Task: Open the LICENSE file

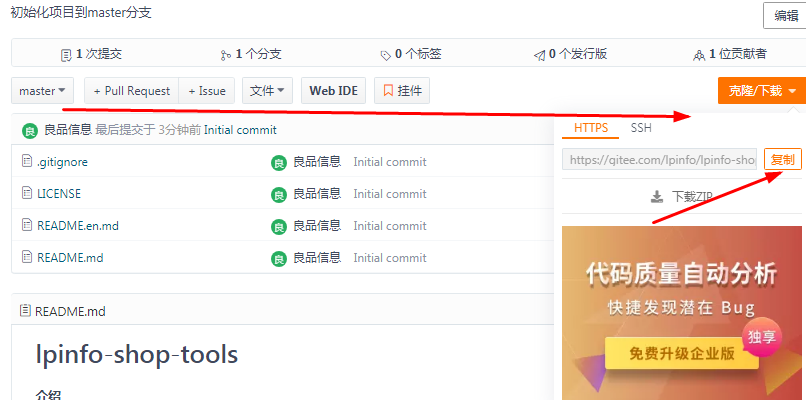Action: point(59,194)
